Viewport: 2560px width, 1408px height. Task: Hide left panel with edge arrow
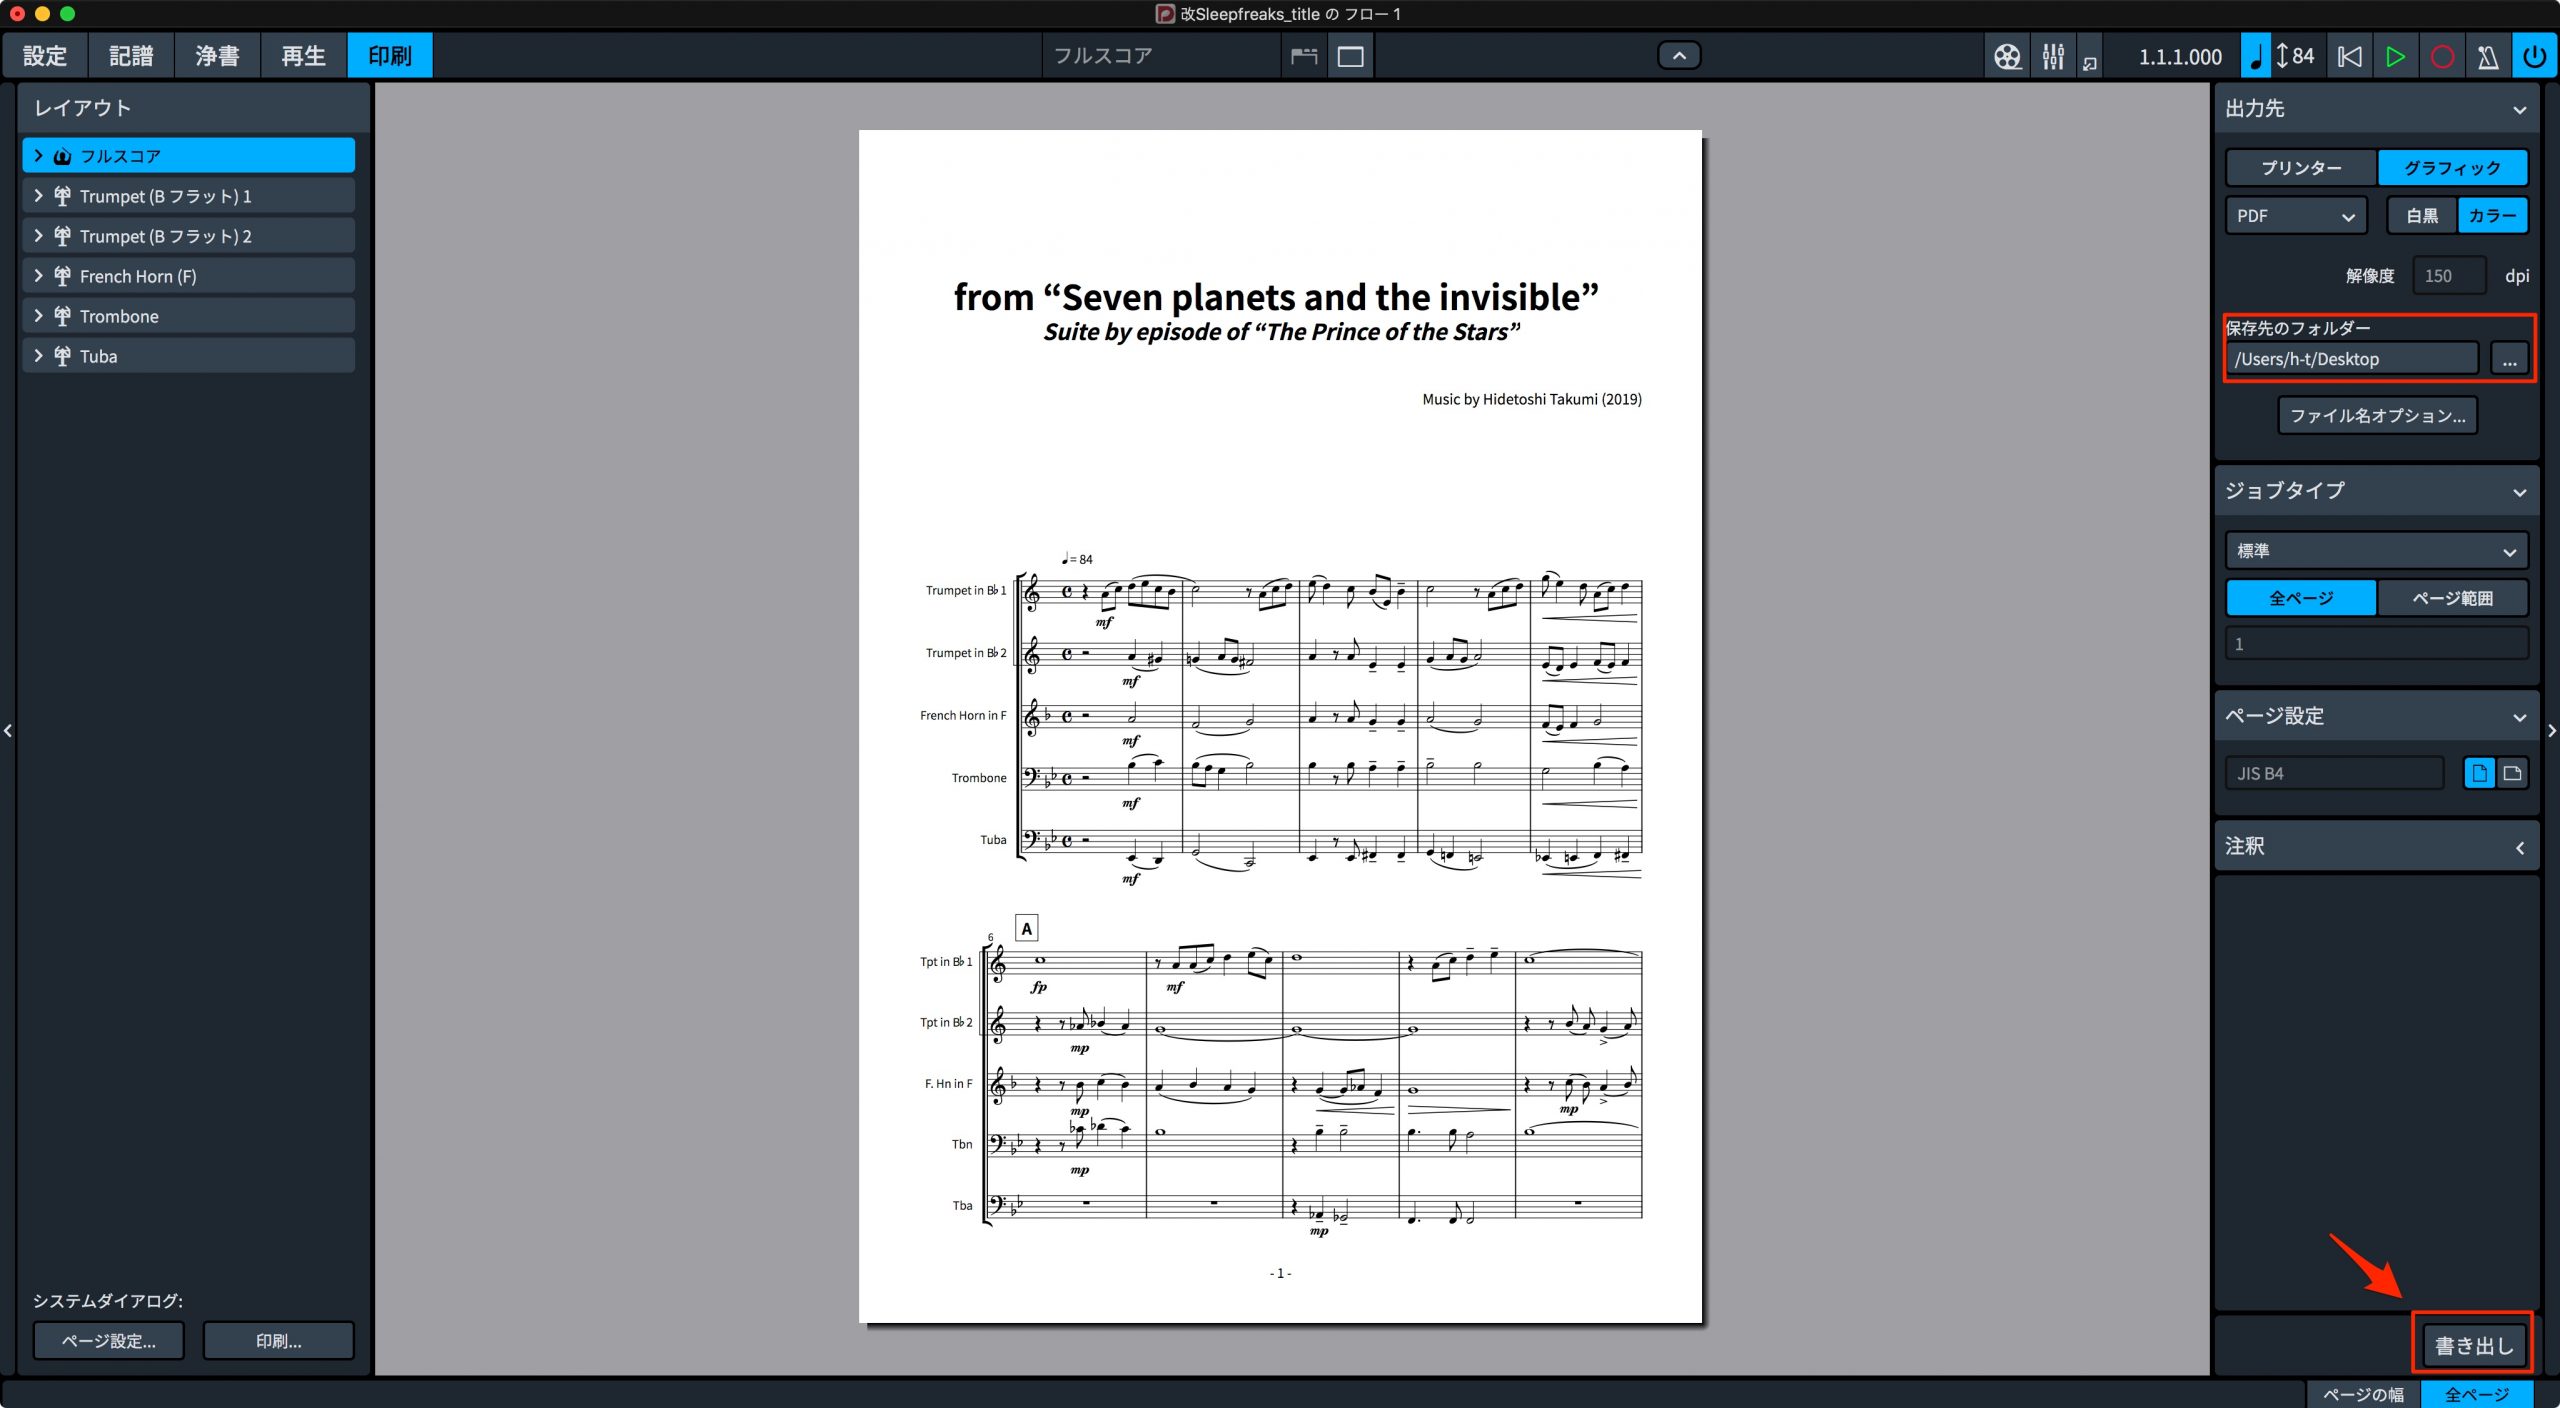pos(8,731)
